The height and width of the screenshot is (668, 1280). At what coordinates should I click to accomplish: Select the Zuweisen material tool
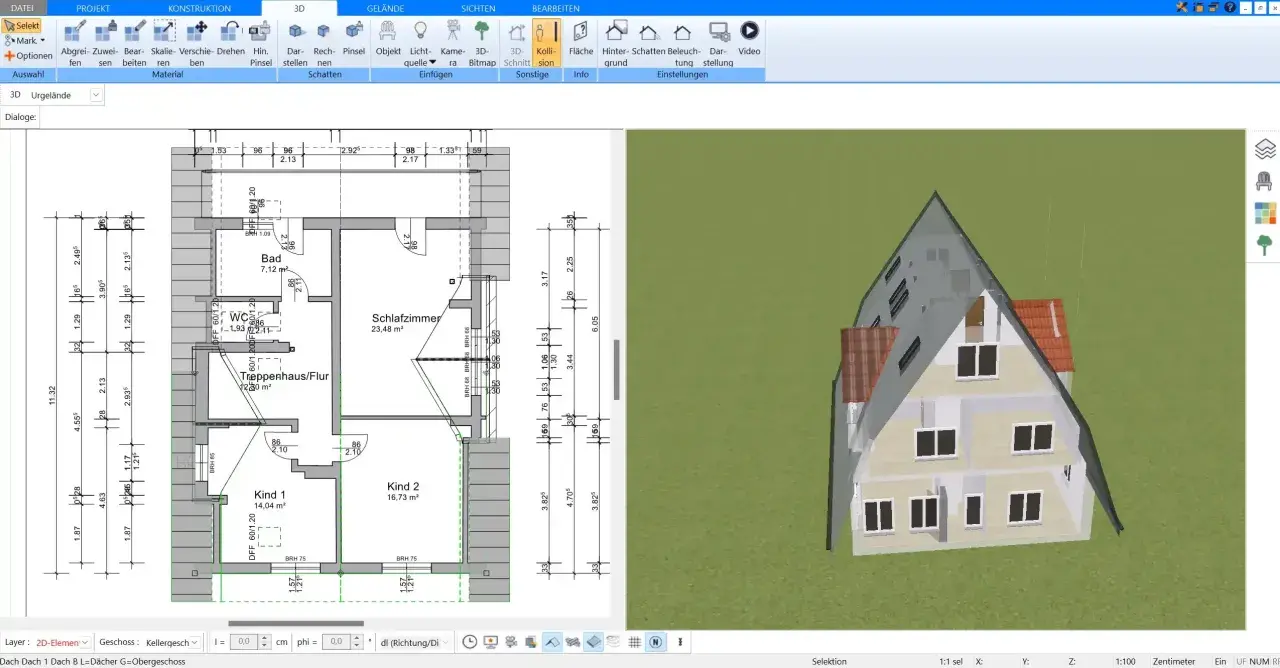coord(105,42)
